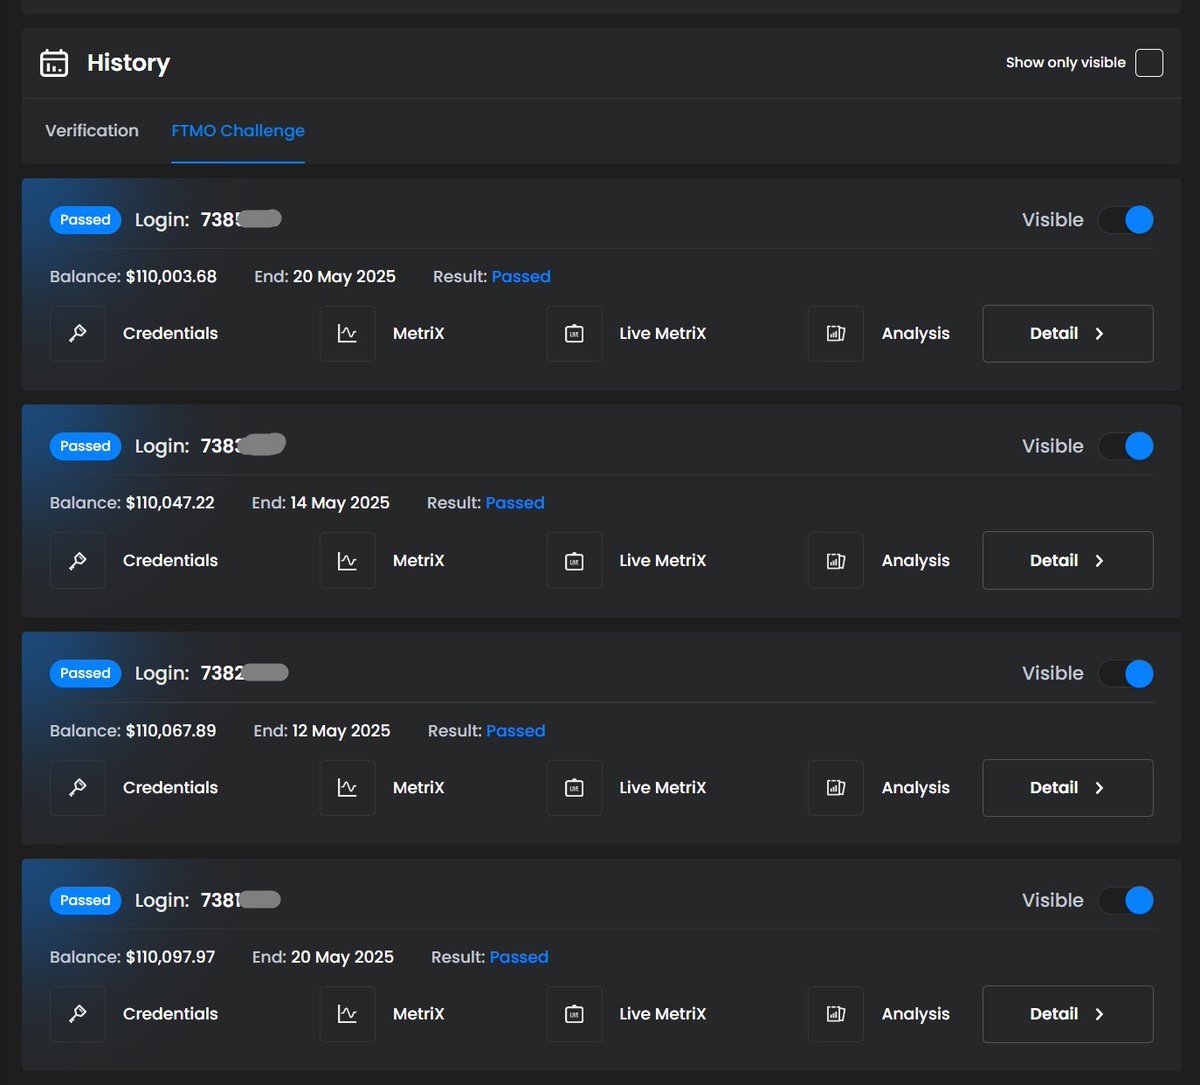Click Analysis label for login 7385
1200x1085 pixels.
click(x=916, y=334)
